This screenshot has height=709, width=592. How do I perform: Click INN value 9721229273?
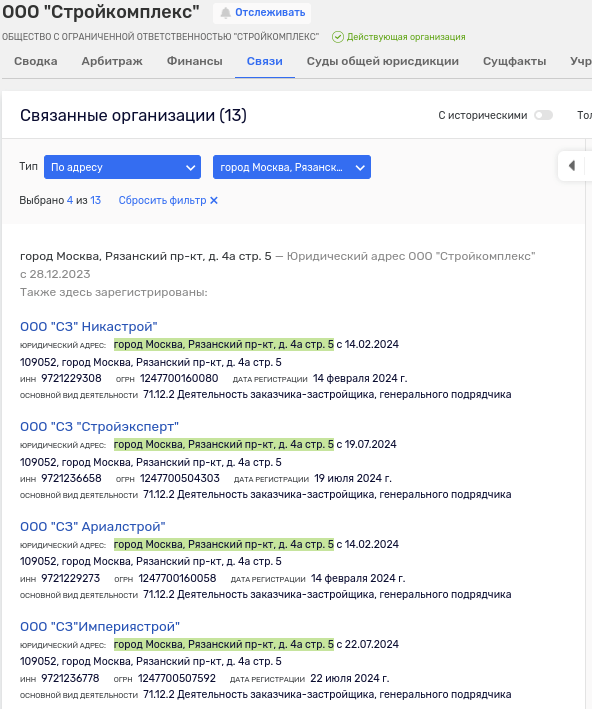click(x=71, y=578)
